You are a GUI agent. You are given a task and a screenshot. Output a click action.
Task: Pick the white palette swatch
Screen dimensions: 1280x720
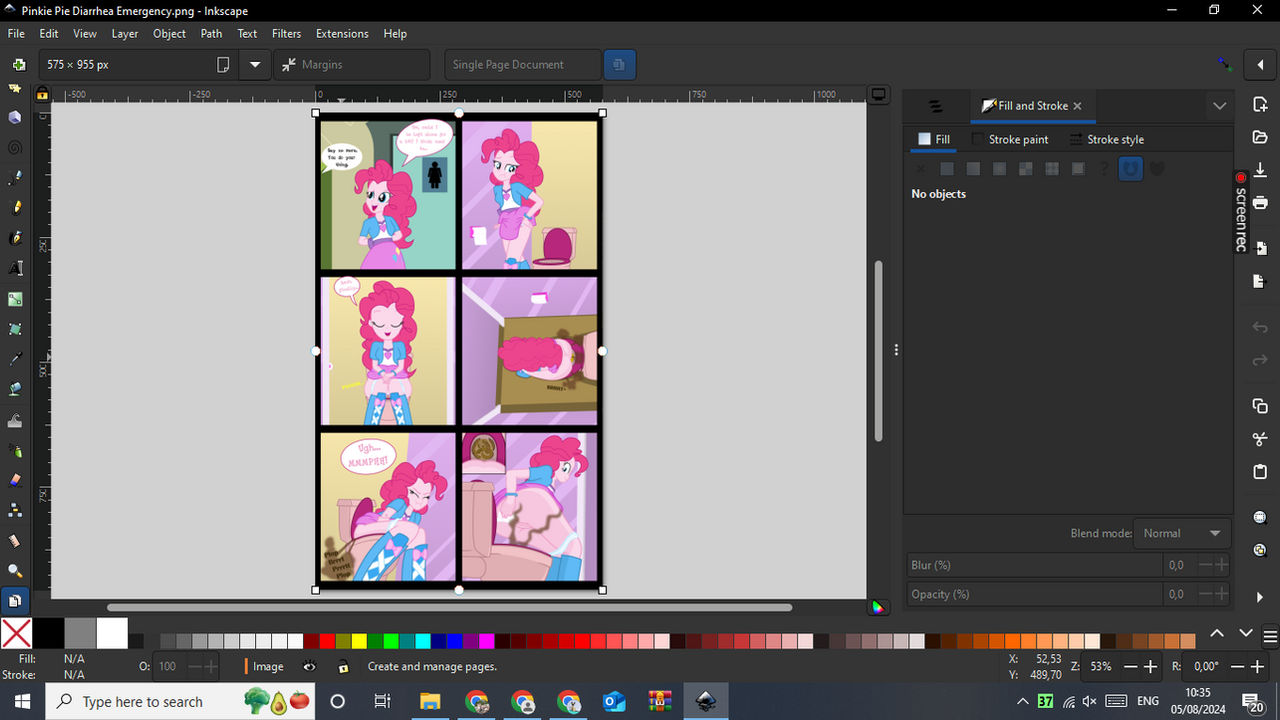point(112,633)
